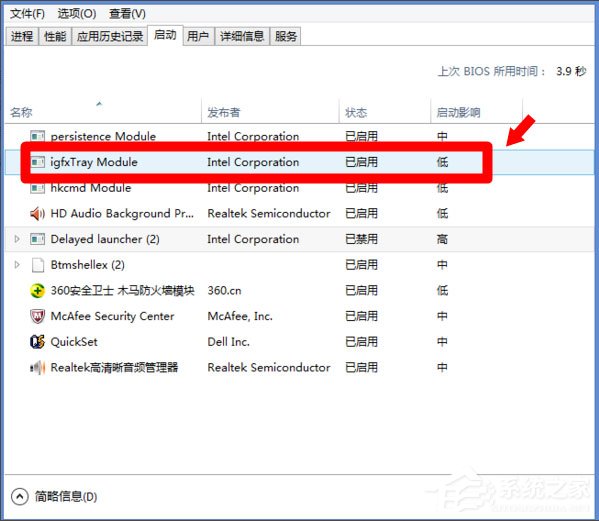
Task: Sort by the 发布者 column header
Action: (x=270, y=112)
